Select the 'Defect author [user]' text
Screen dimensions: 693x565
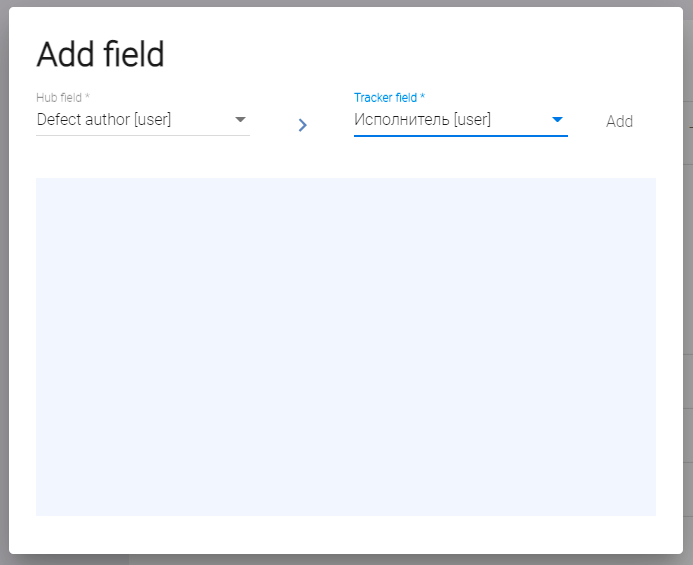click(104, 120)
